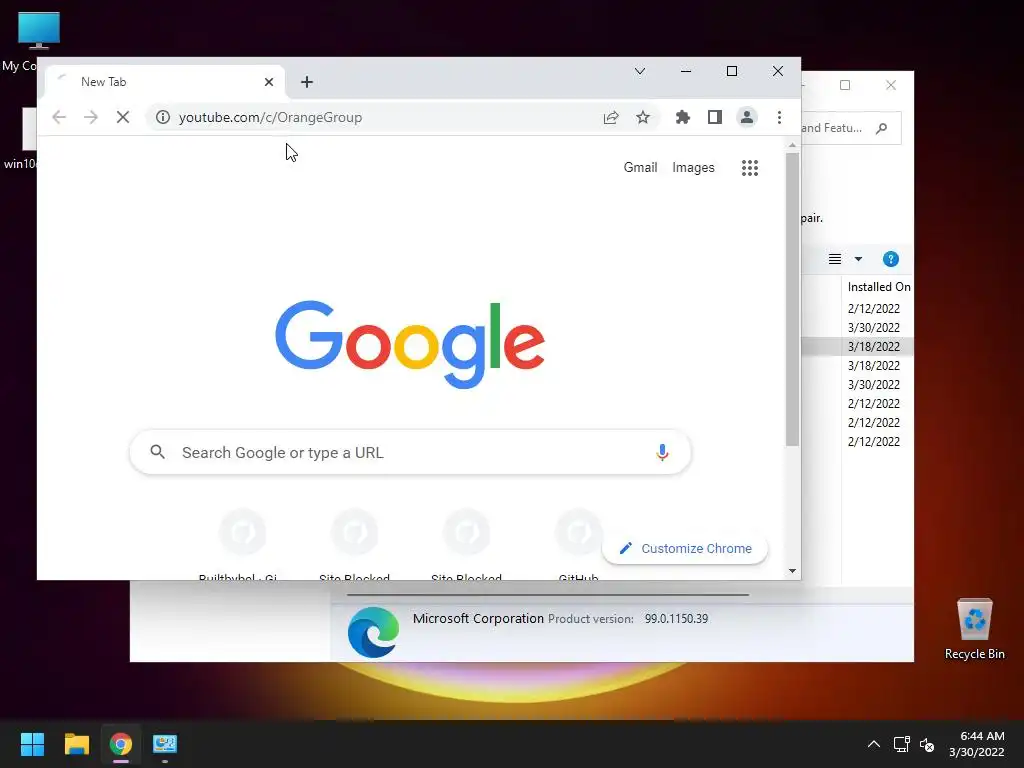This screenshot has width=1024, height=768.
Task: Click the magnifier icon in Google search box
Action: coord(157,452)
